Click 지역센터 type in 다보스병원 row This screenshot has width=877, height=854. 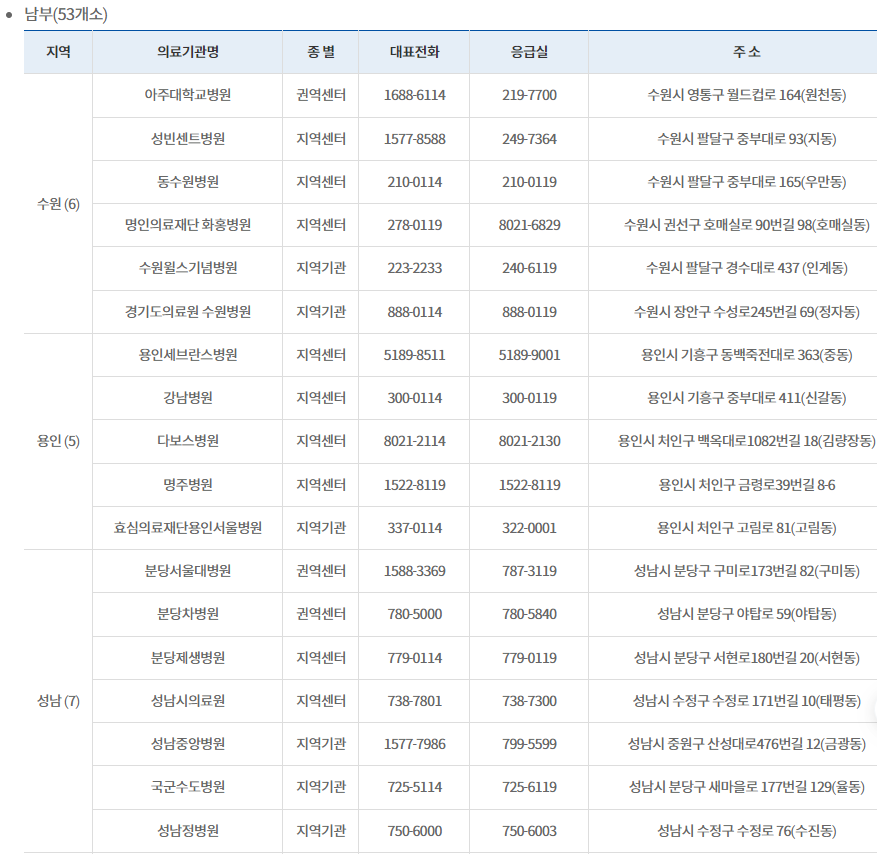(320, 441)
